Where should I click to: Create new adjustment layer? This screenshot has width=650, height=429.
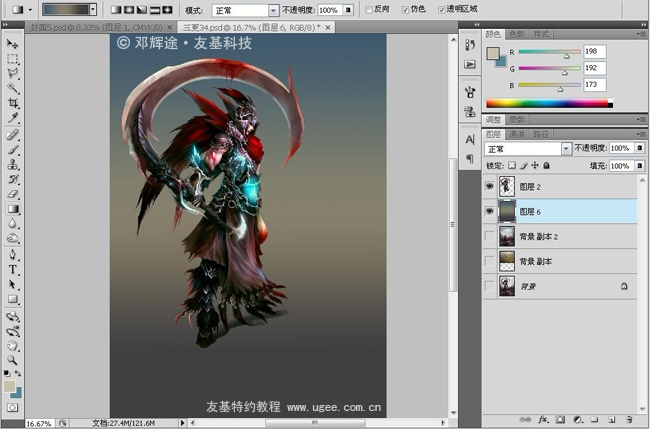click(x=577, y=419)
